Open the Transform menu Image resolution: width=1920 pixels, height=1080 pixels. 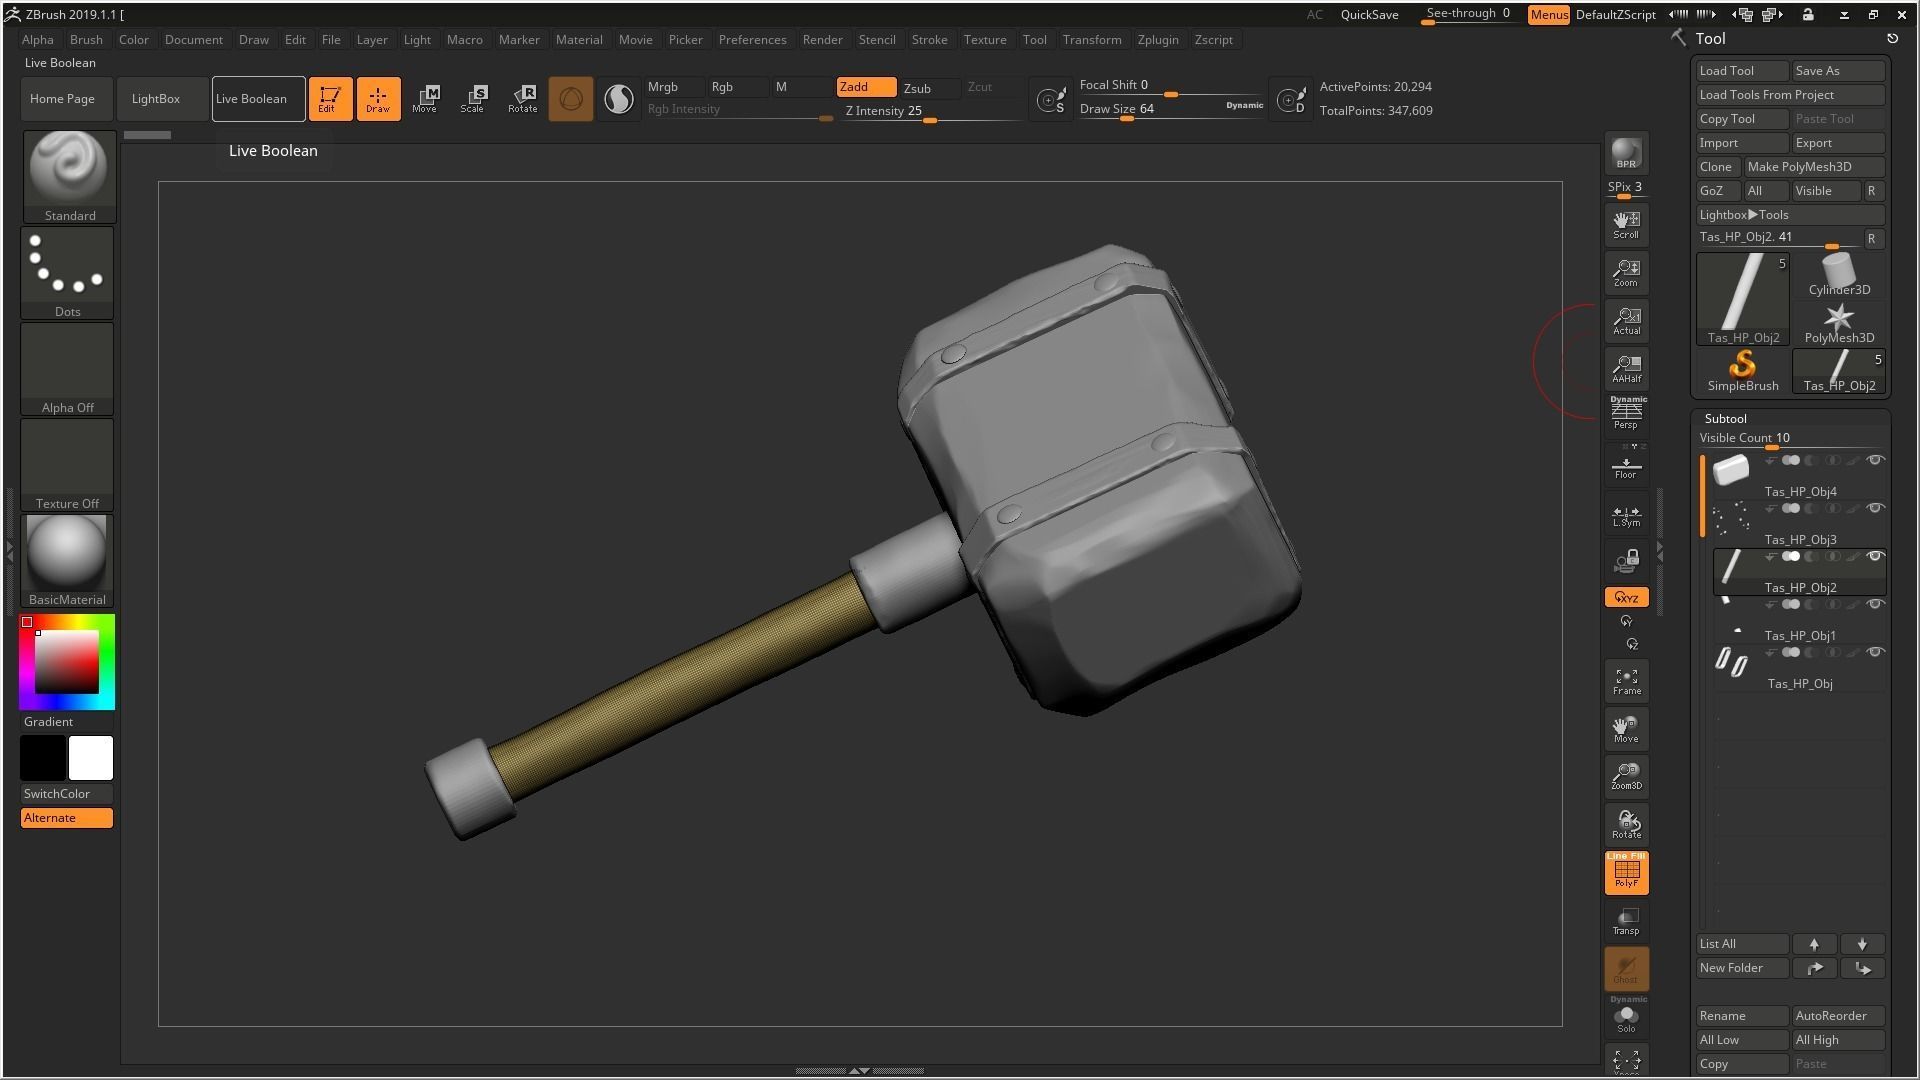1092,40
